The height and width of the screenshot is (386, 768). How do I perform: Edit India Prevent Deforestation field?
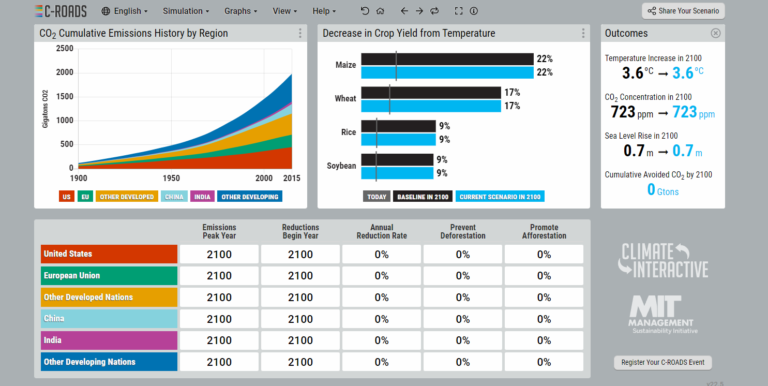coord(463,340)
